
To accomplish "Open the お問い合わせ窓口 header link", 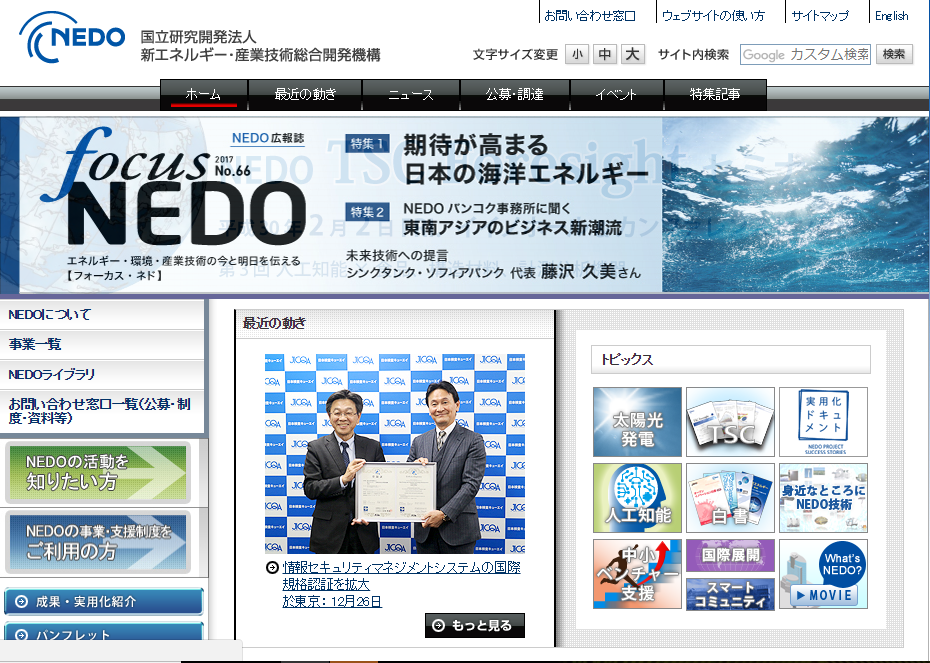I will click(590, 16).
